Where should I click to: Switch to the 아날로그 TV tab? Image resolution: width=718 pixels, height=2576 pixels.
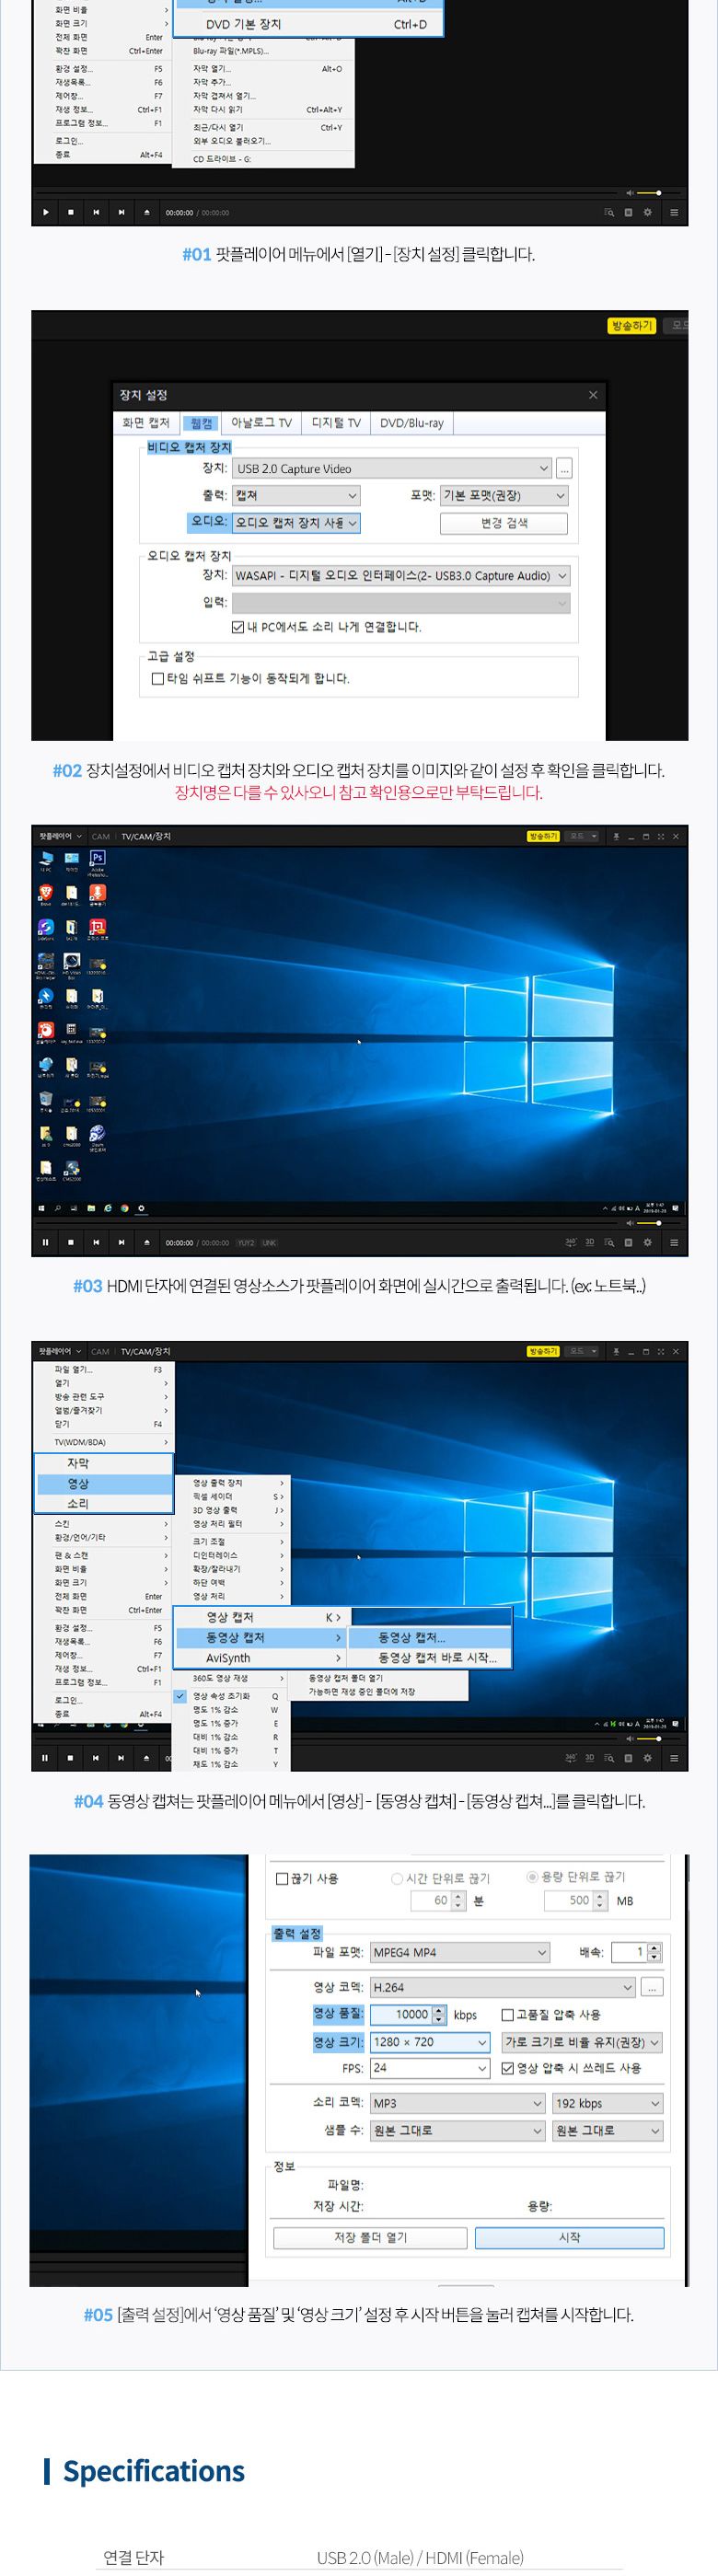point(261,423)
